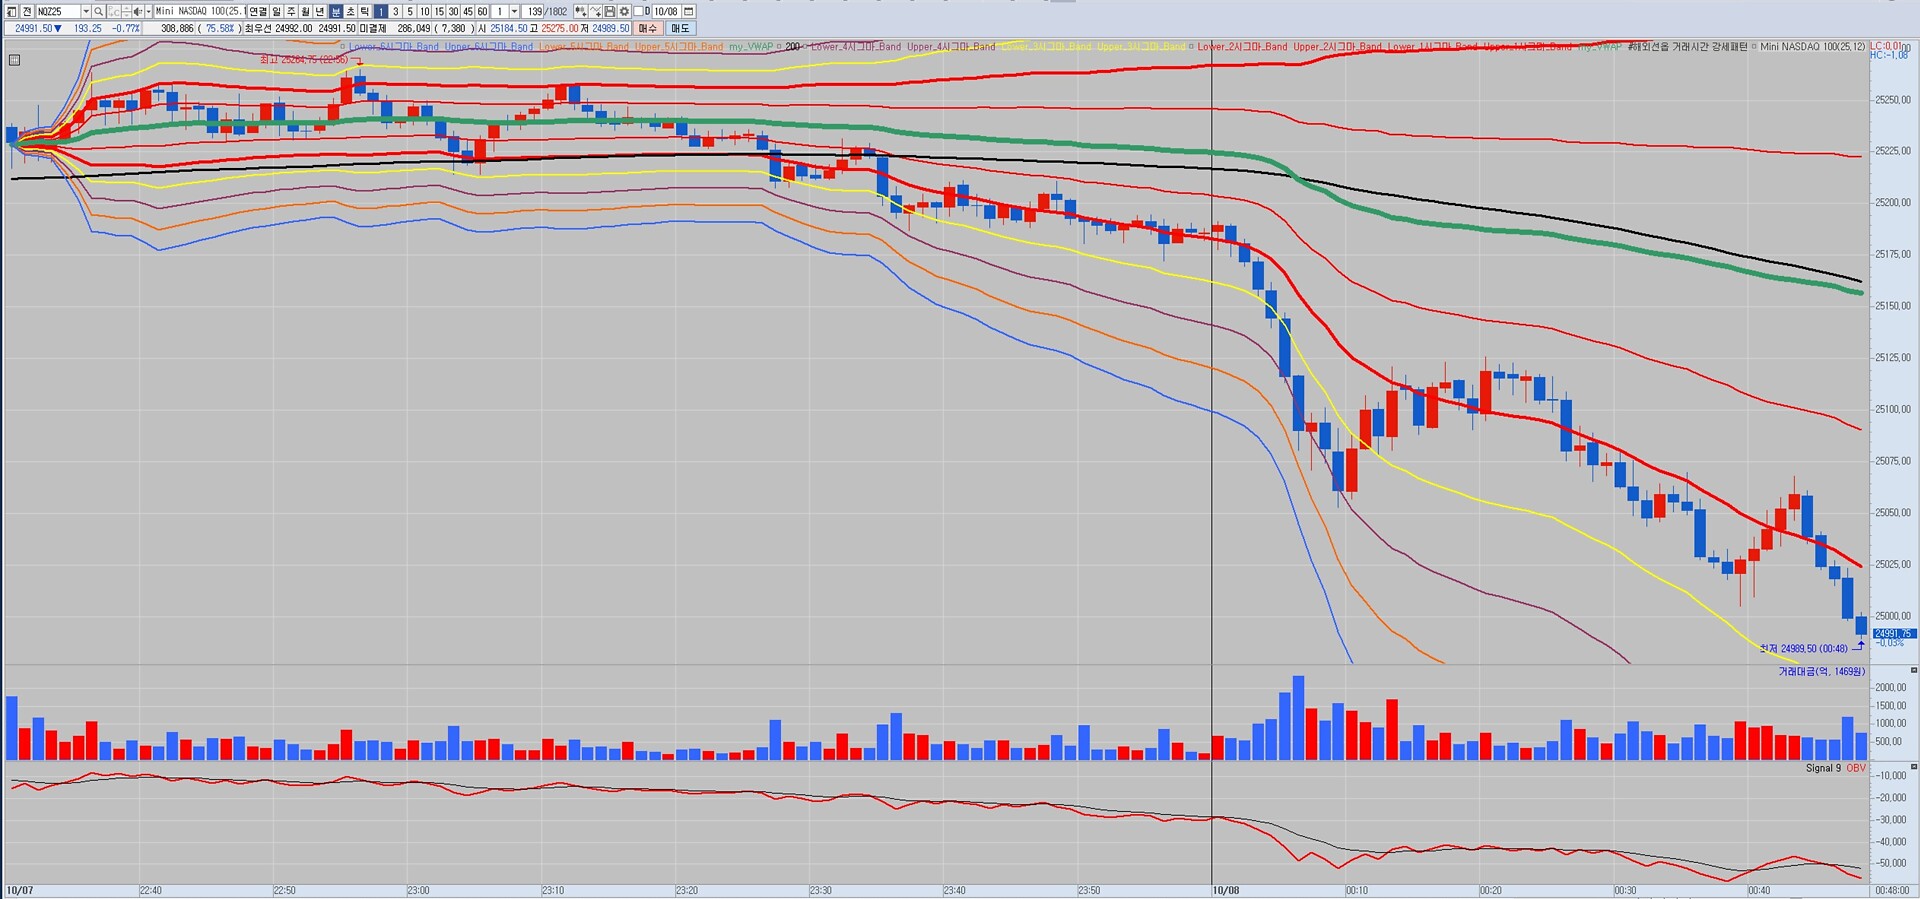
Task: Open the symbol code dropdown arrow next to NQZ25
Action: tap(86, 11)
